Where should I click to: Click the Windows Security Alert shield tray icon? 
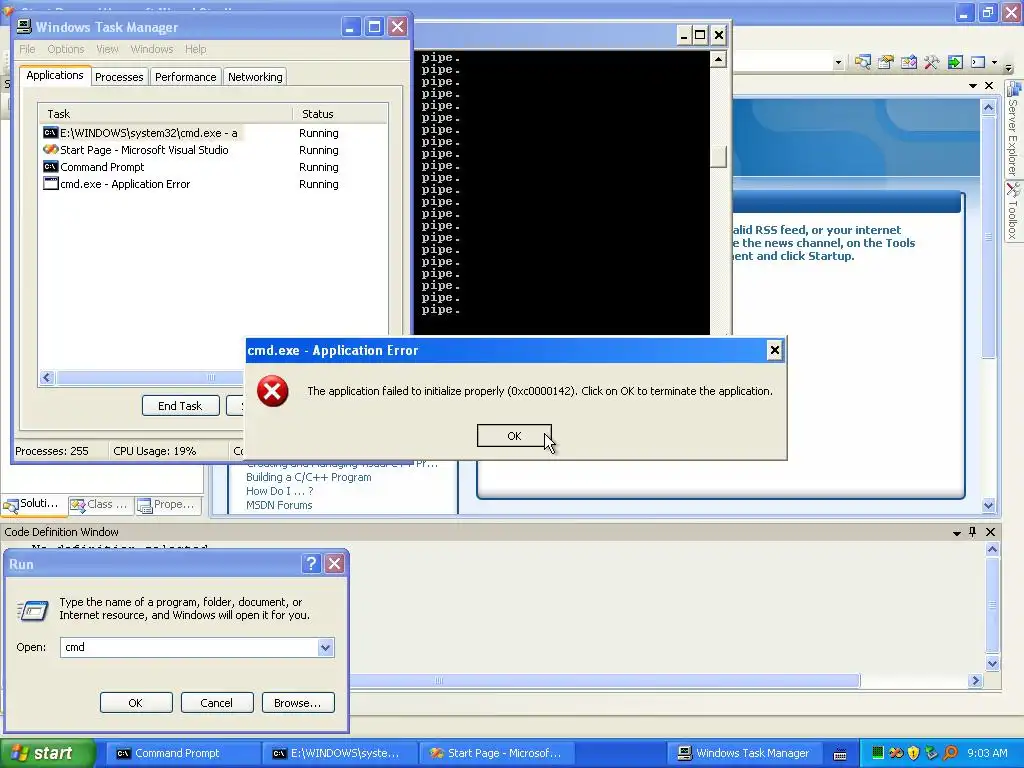[914, 753]
